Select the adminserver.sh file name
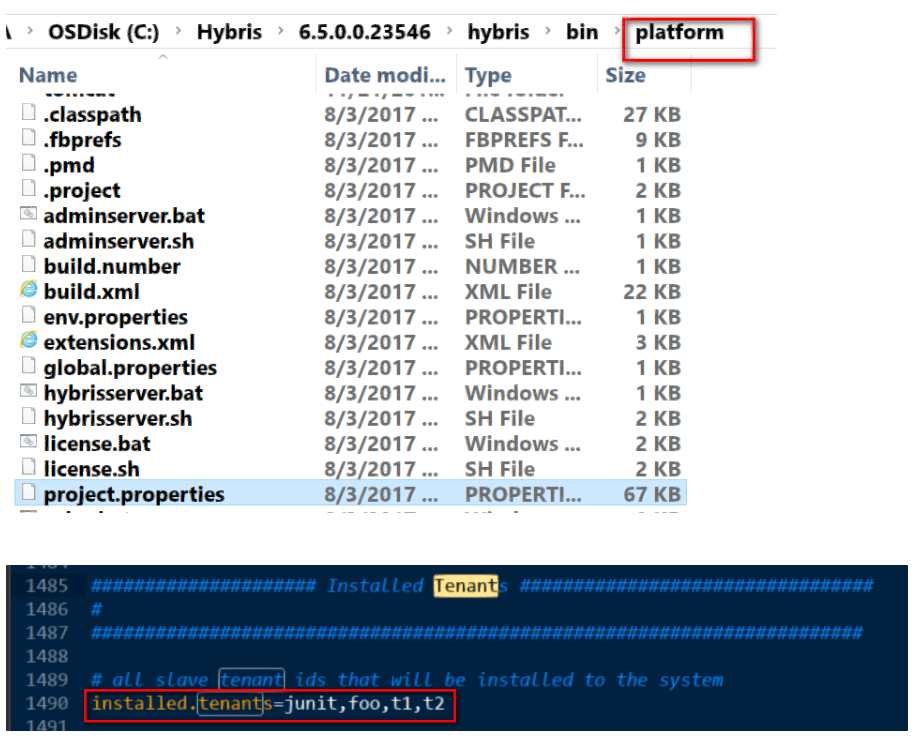 [119, 241]
